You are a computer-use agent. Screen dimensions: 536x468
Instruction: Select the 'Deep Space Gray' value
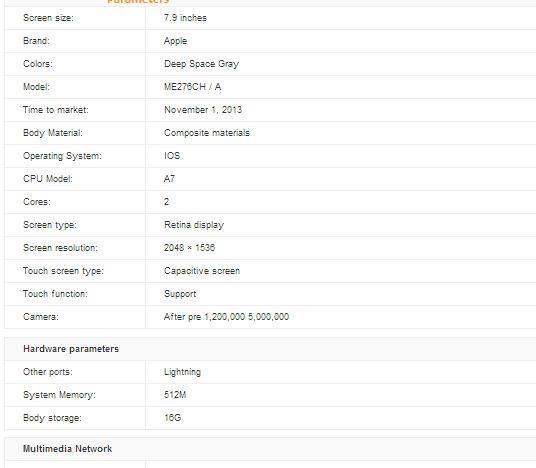click(x=201, y=64)
